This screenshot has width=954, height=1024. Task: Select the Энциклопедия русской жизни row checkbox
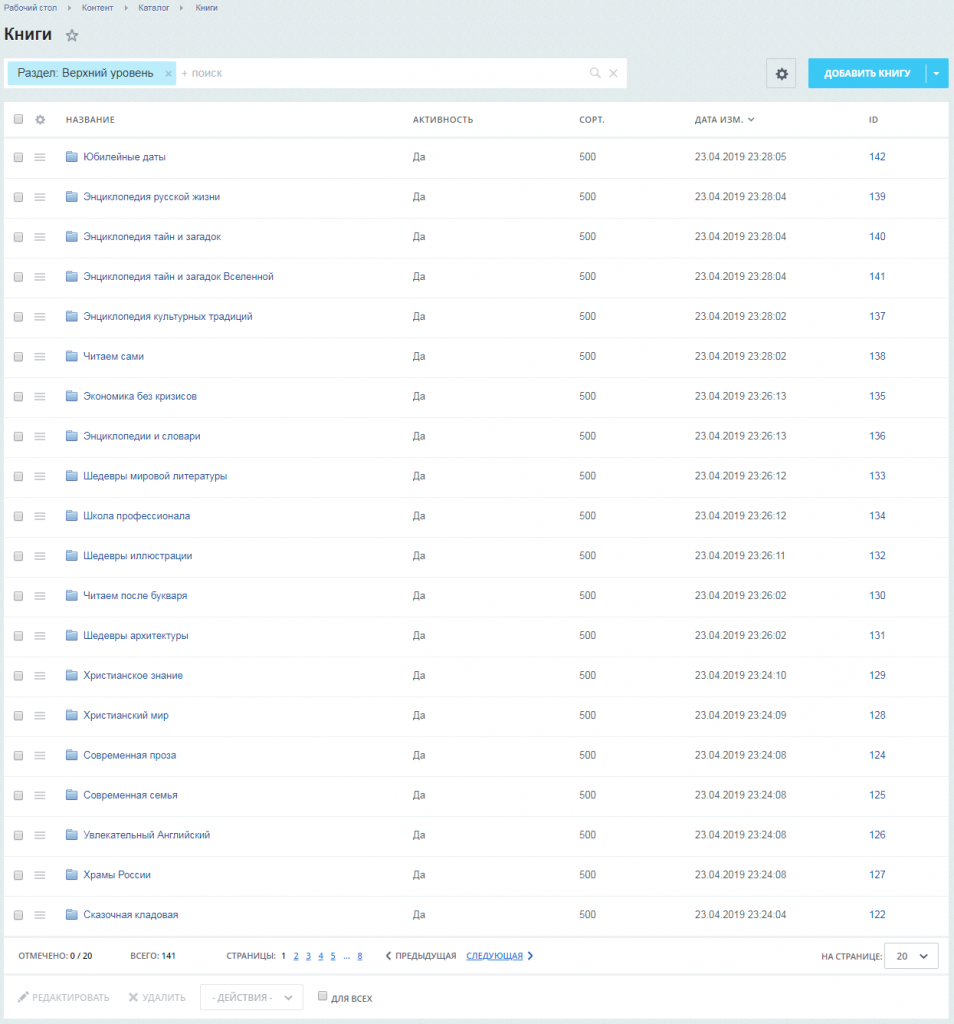pos(18,197)
